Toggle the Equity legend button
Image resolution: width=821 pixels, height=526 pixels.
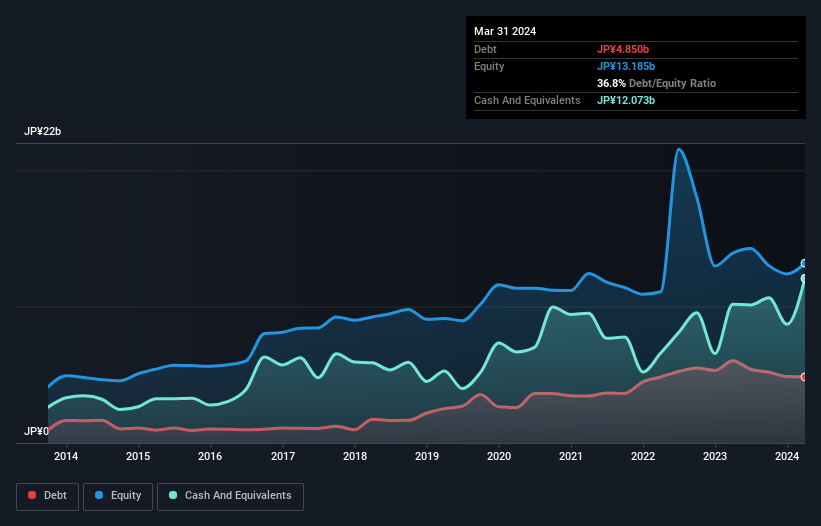coord(118,496)
